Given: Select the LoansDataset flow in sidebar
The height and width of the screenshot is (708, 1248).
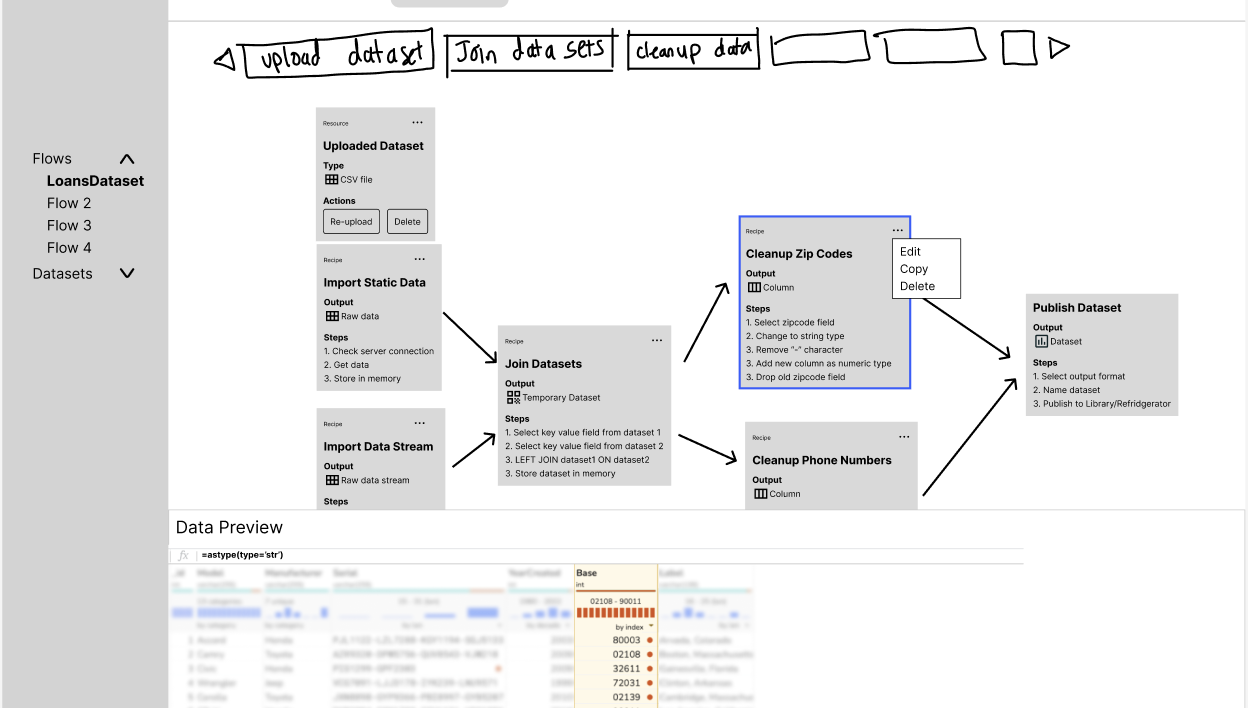Looking at the screenshot, I should pos(95,181).
